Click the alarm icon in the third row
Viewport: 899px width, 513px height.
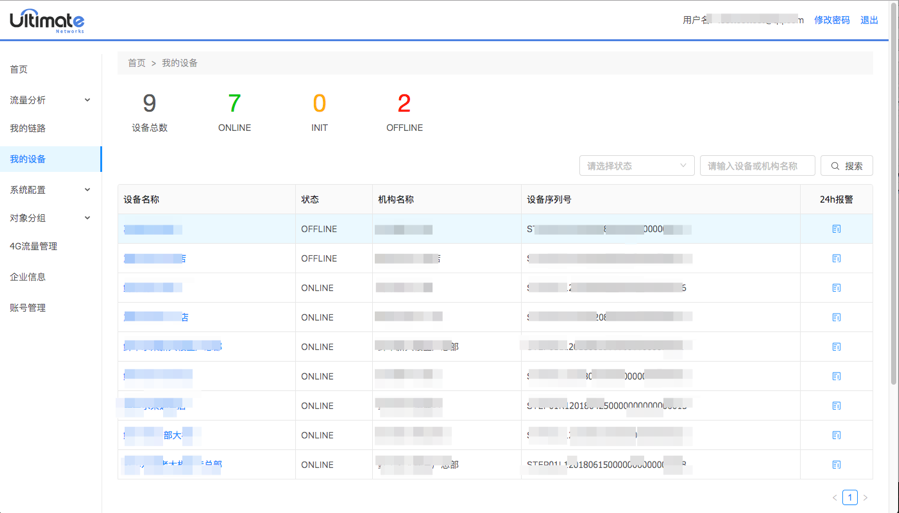coord(836,288)
